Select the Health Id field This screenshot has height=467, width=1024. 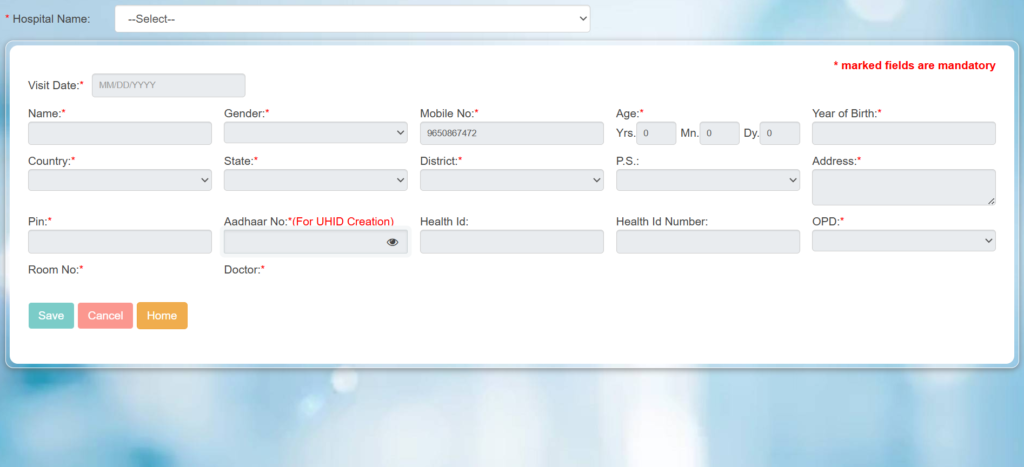(x=511, y=242)
